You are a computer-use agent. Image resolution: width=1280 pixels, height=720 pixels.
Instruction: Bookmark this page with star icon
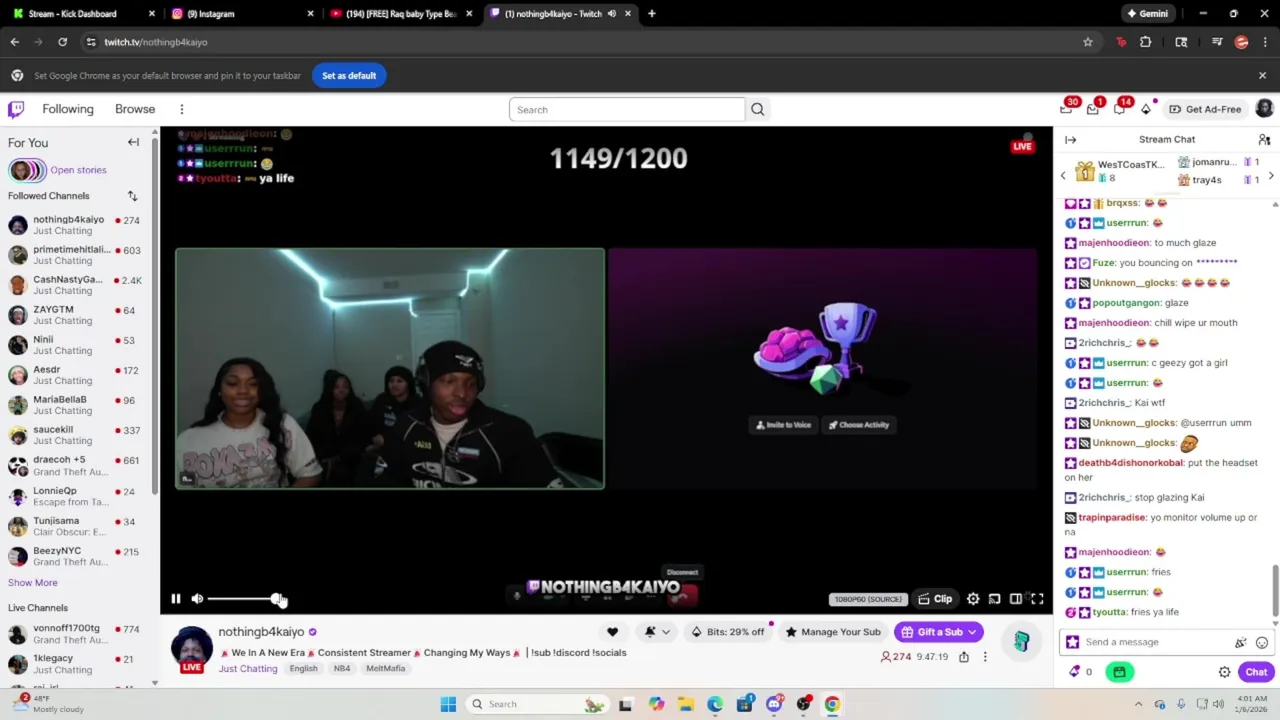click(x=1088, y=42)
